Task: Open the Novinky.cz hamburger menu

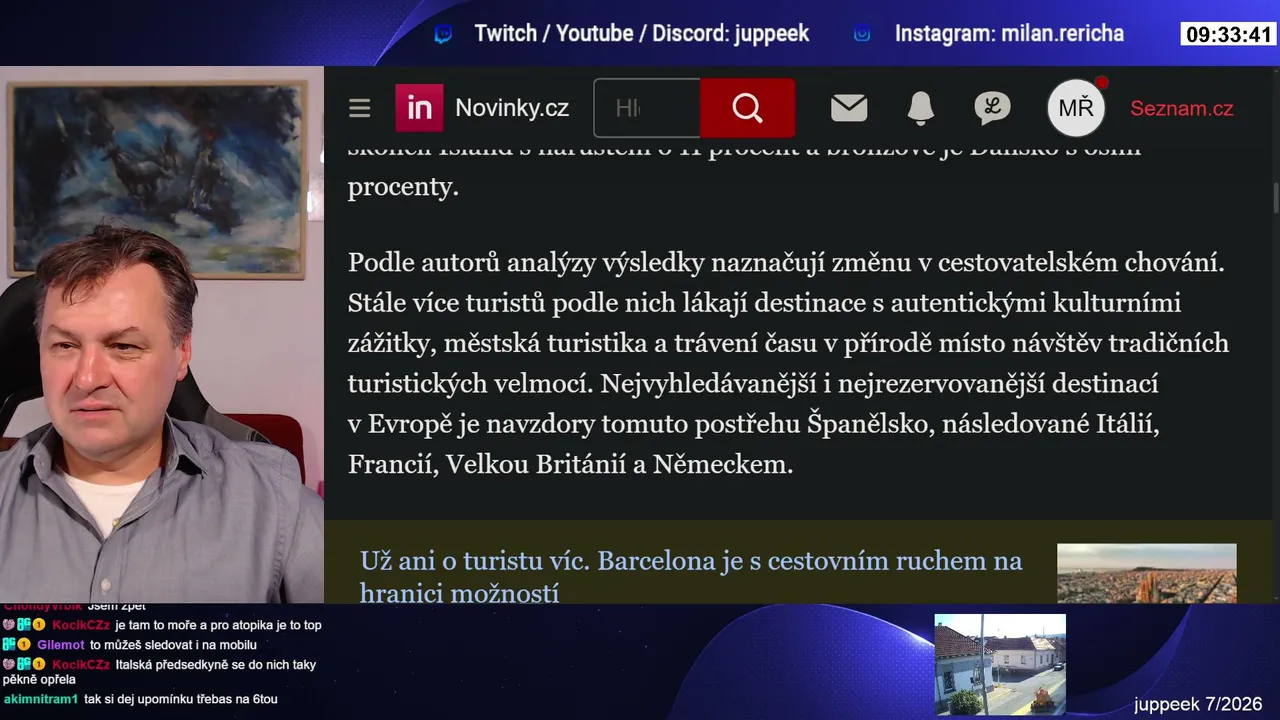Action: point(360,108)
